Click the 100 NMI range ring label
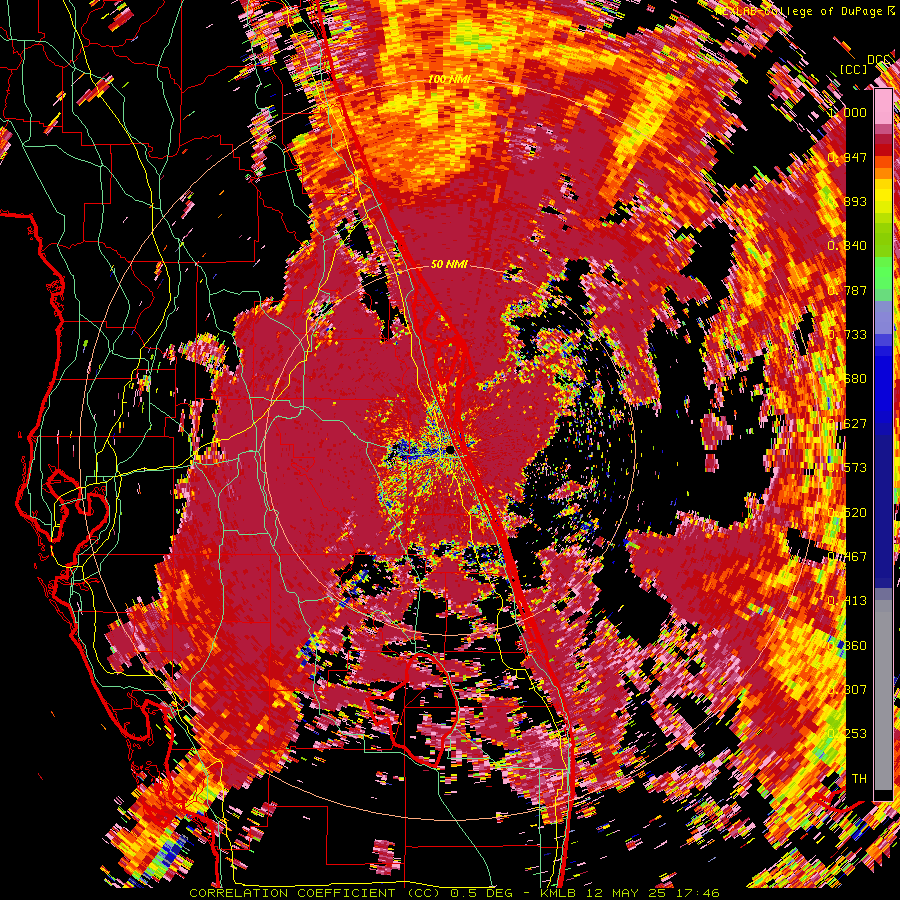The height and width of the screenshot is (900, 900). [x=449, y=78]
